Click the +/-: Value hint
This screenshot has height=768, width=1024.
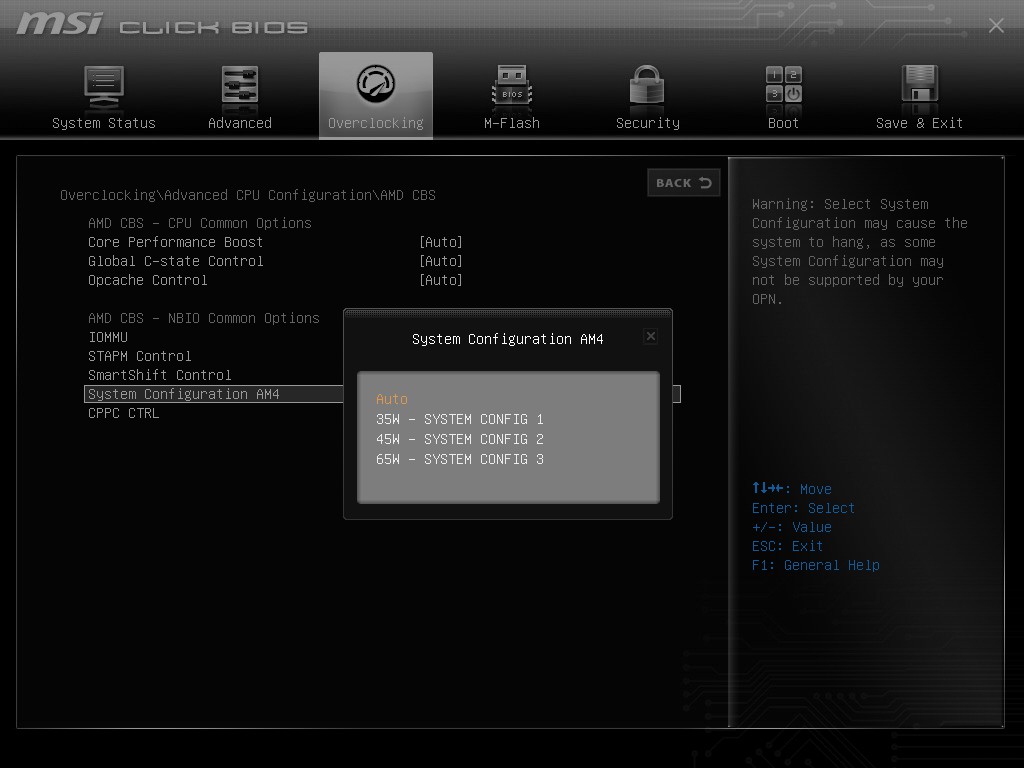pyautogui.click(x=792, y=528)
